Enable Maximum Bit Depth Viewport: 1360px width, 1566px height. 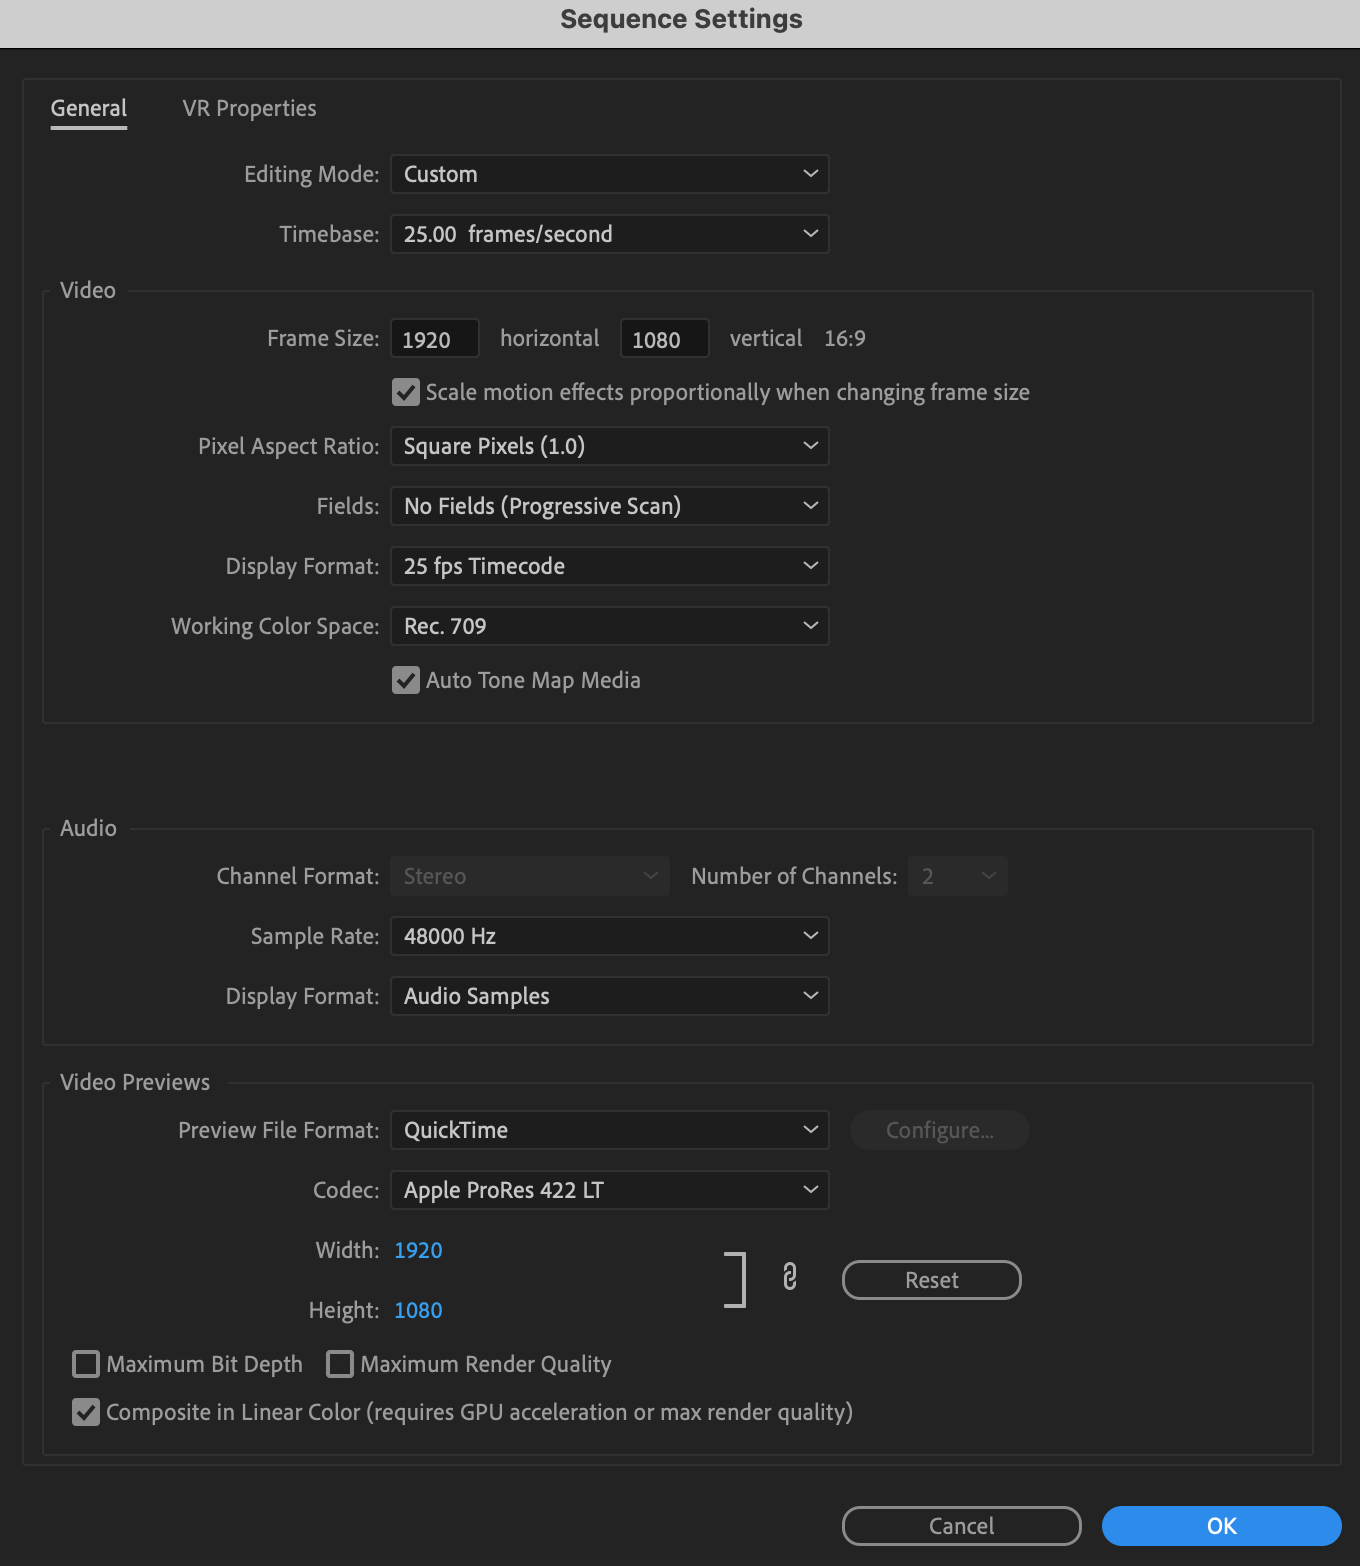pos(85,1364)
